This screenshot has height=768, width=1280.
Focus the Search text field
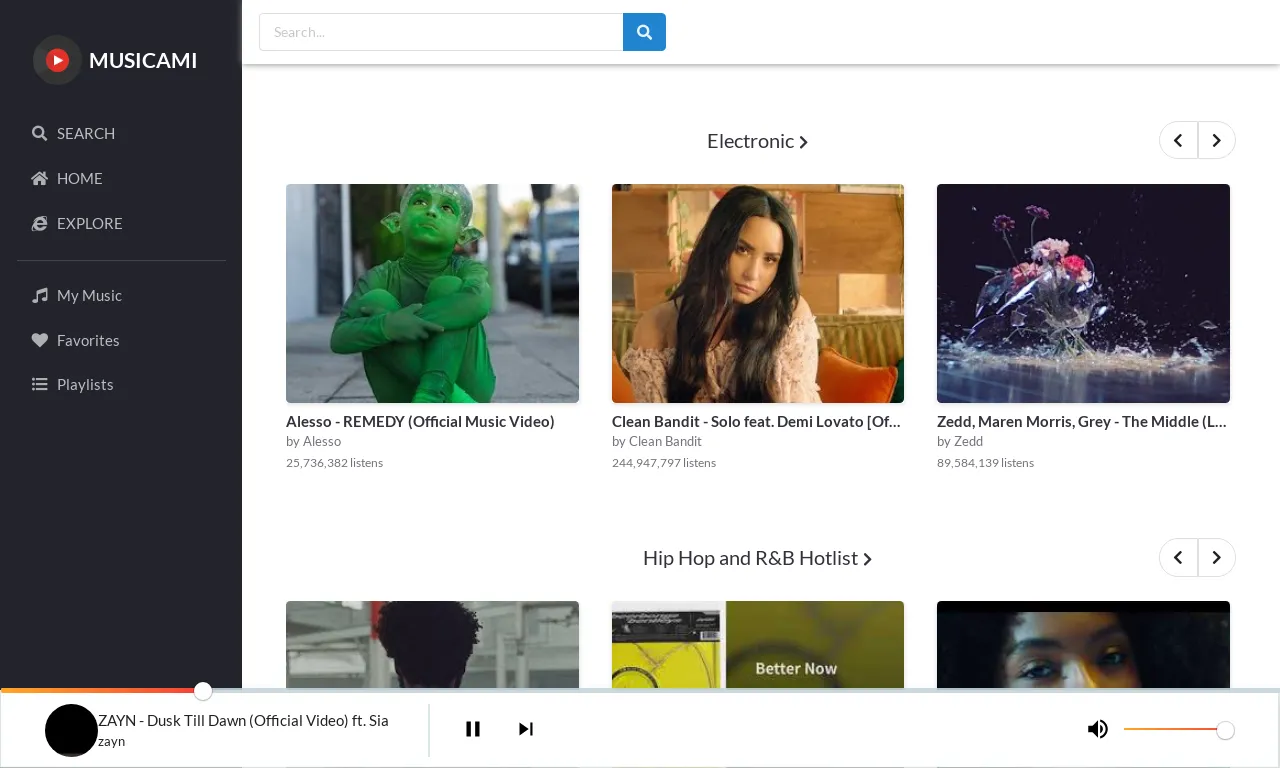[441, 32]
